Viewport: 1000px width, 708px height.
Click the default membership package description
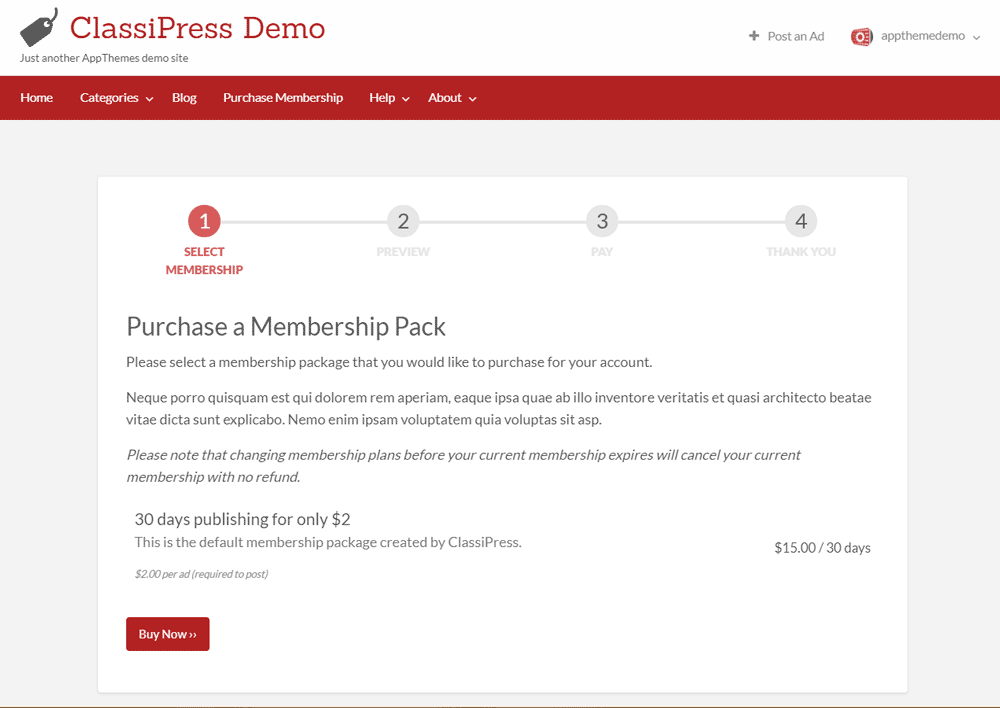[328, 542]
